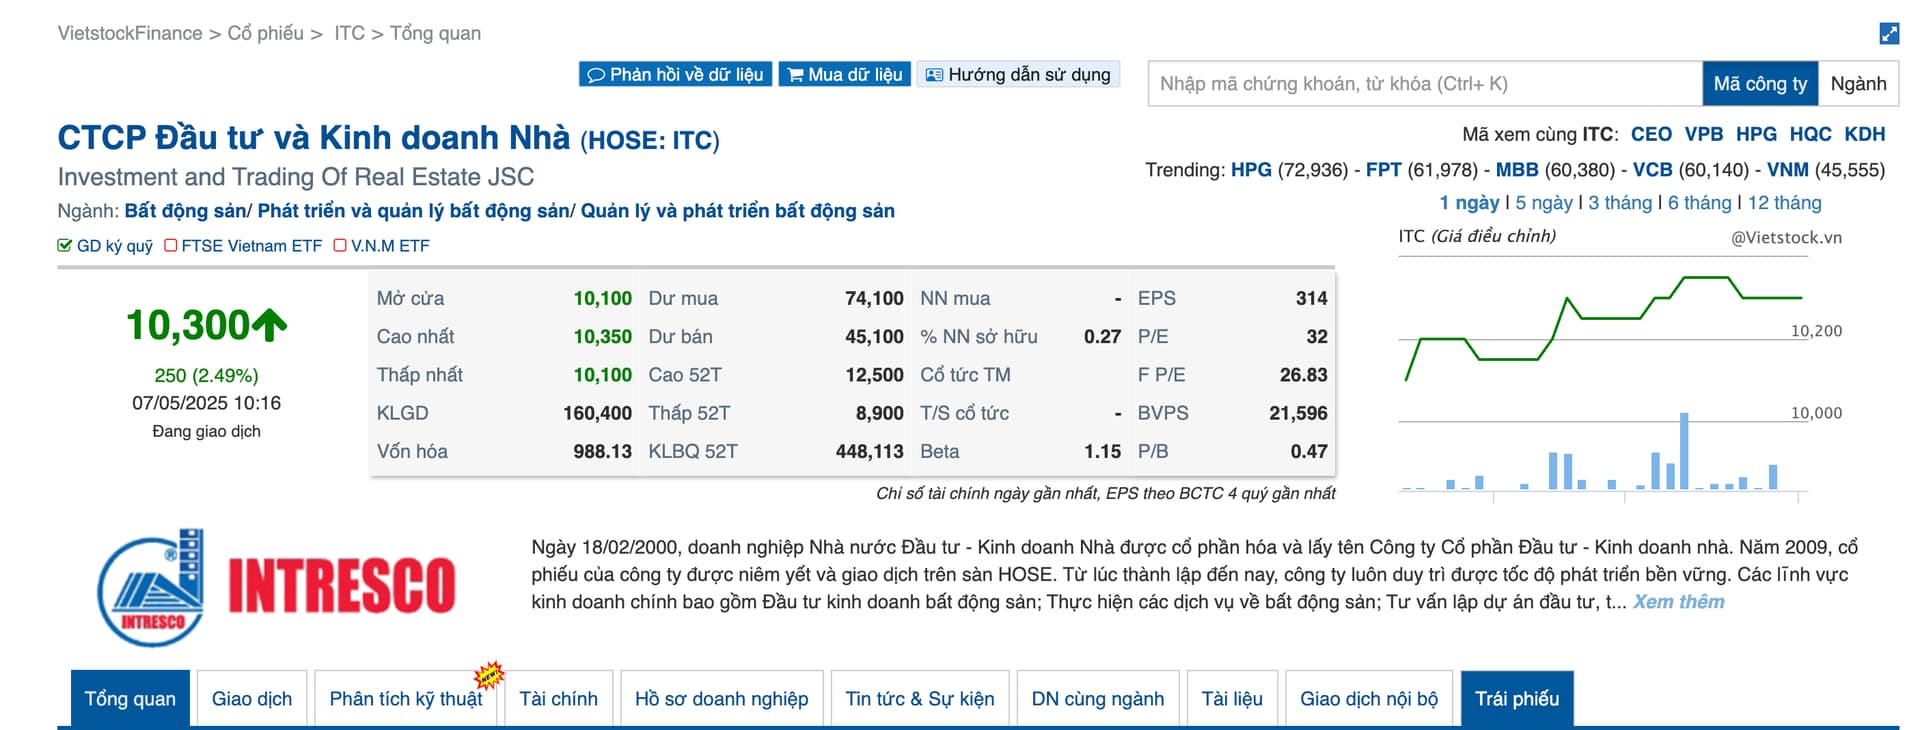Click the stock code search input field

(1424, 84)
